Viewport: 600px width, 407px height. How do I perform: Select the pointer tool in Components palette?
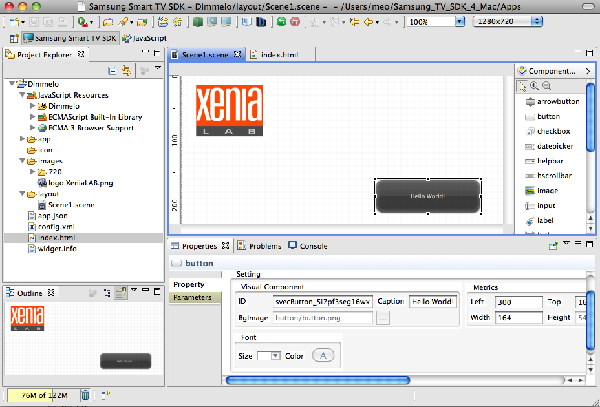[522, 86]
